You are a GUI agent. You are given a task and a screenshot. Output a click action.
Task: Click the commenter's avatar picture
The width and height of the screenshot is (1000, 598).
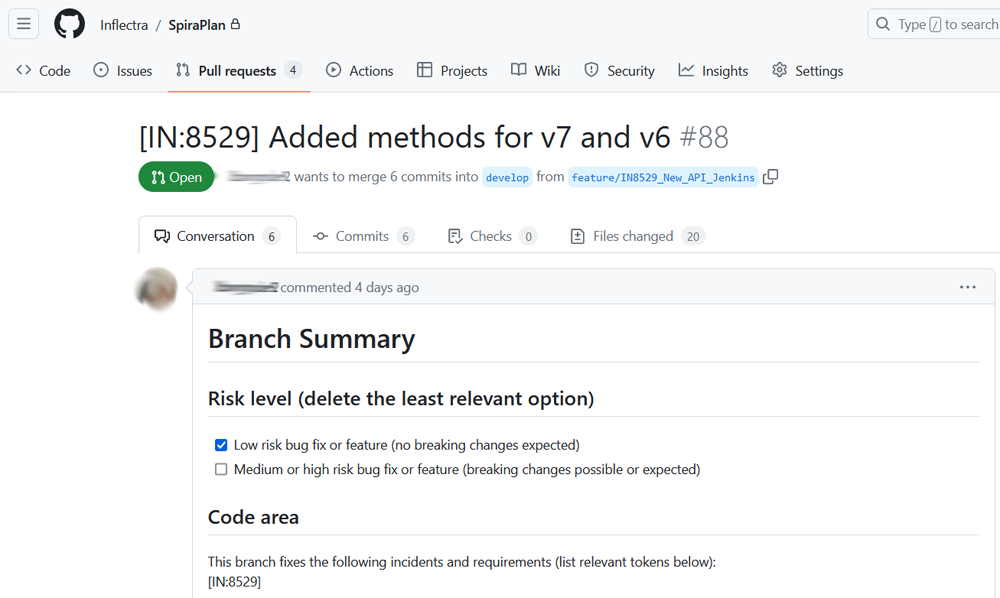tap(156, 289)
